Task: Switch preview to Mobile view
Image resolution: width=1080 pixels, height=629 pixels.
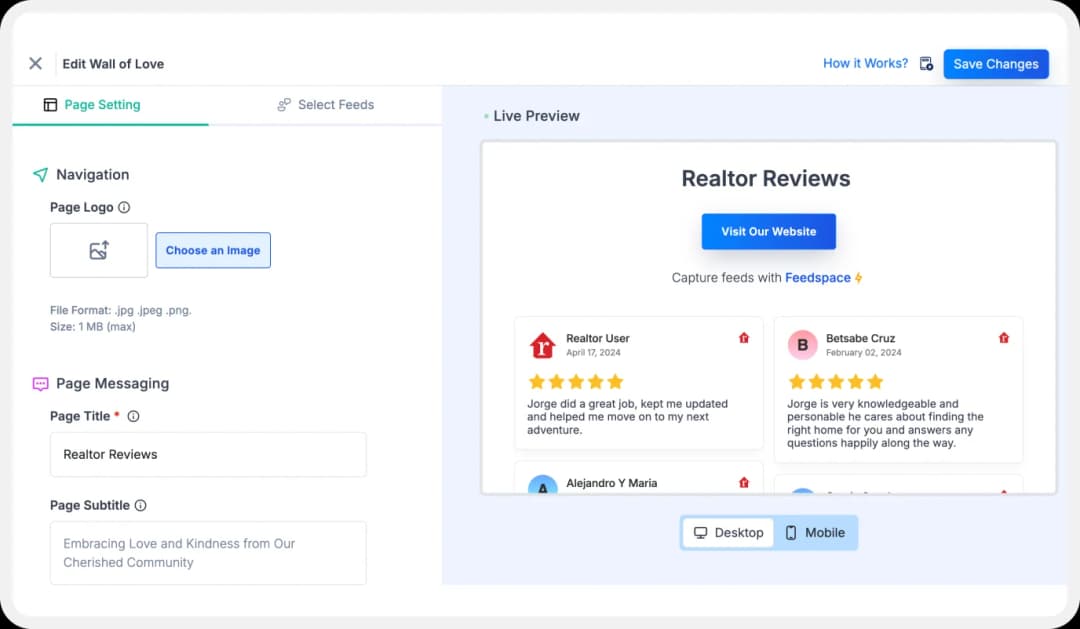Action: 815,533
